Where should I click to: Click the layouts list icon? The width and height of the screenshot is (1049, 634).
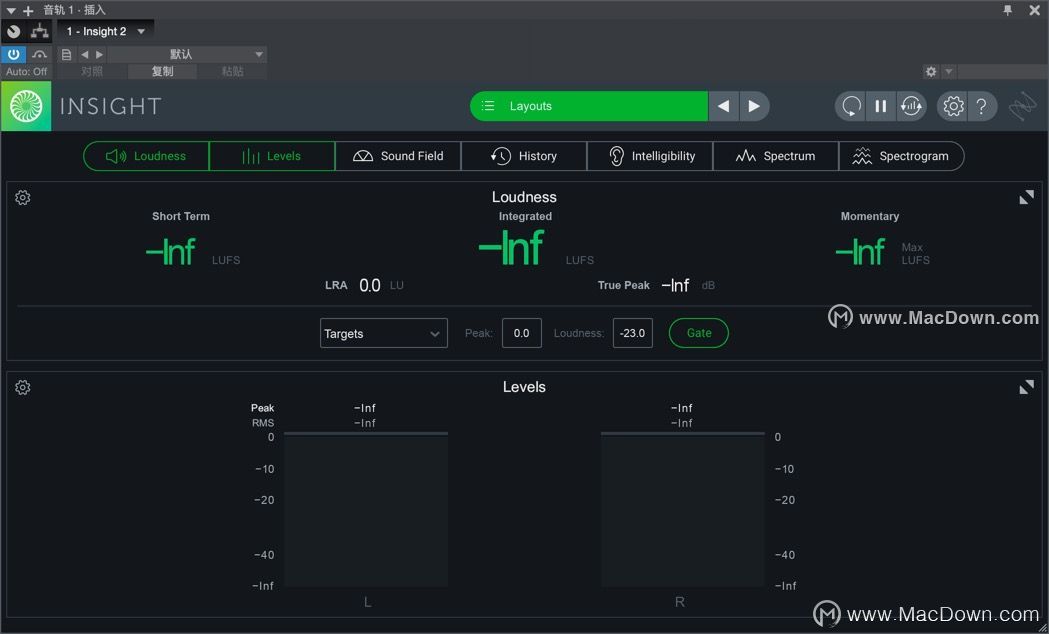[488, 106]
